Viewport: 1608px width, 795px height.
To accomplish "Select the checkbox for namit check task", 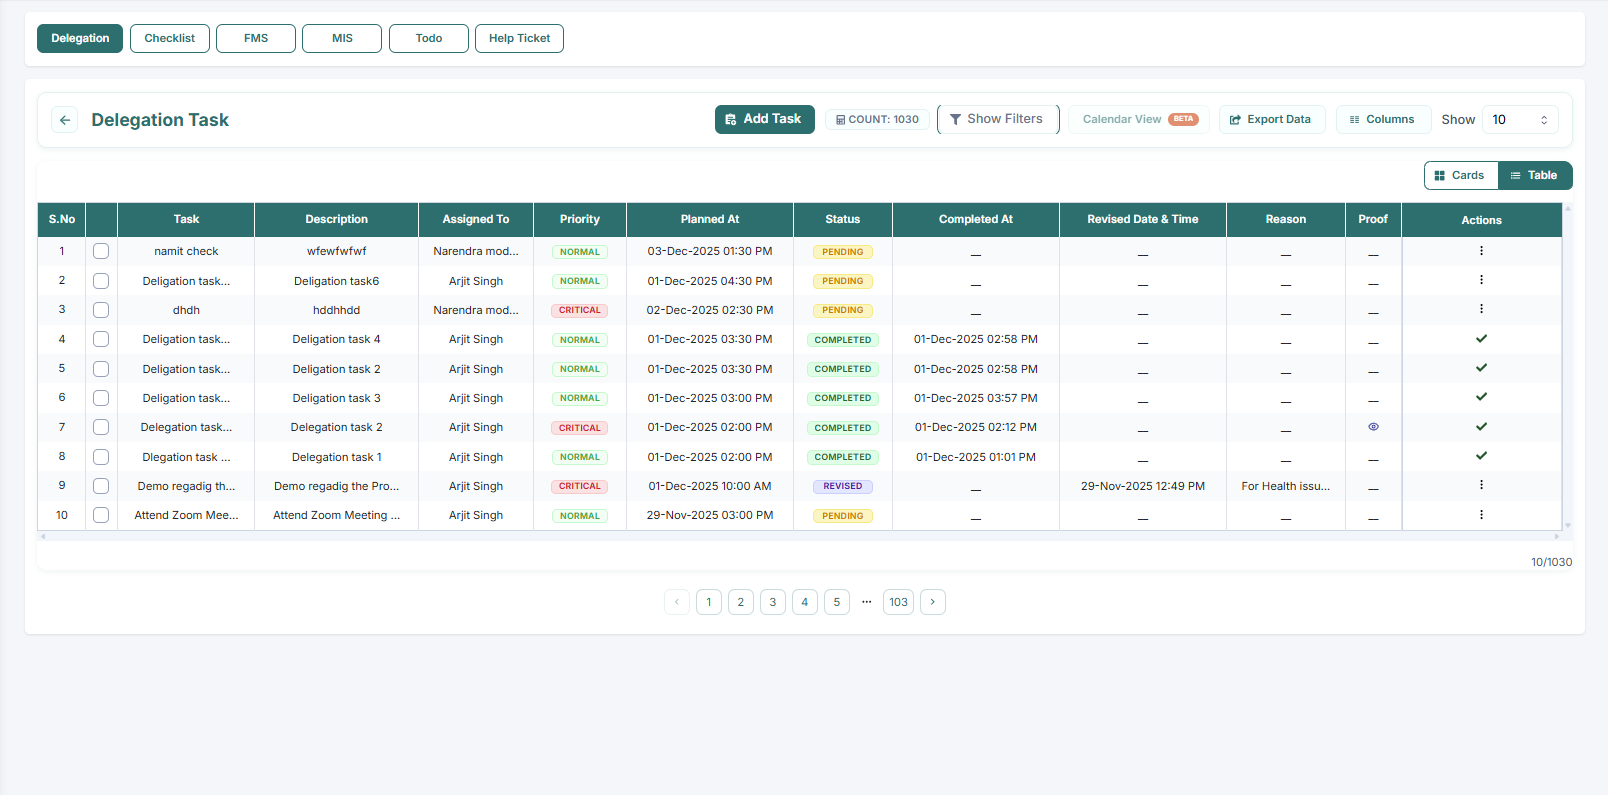I will 101,251.
